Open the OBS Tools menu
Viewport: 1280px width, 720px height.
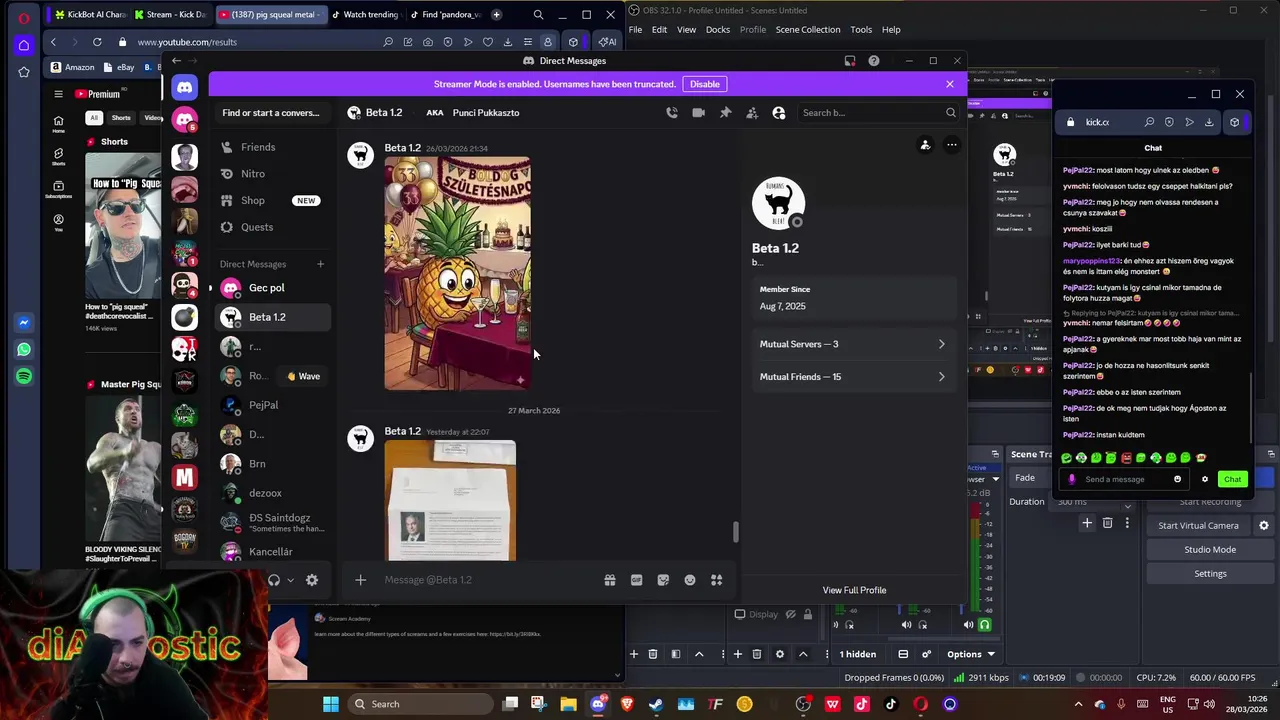[x=861, y=30]
